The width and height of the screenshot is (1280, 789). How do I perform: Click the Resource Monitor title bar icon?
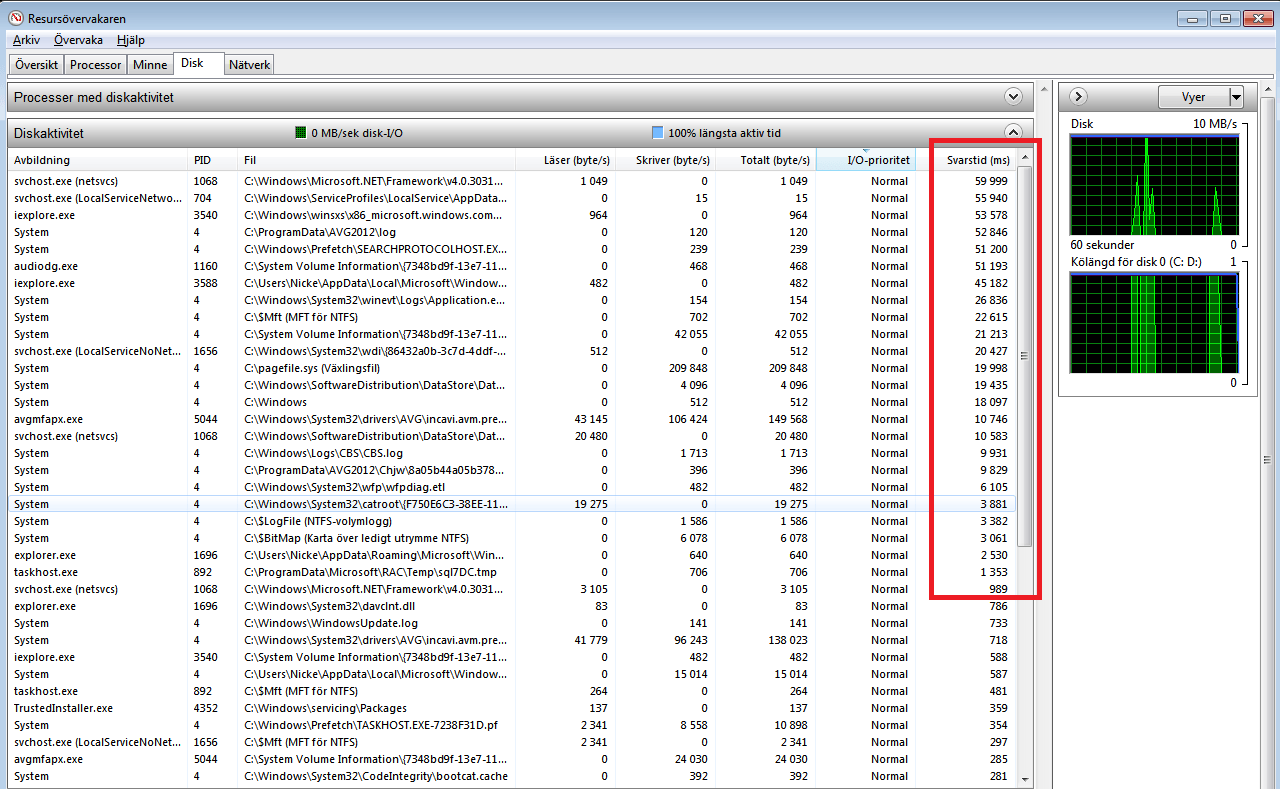(x=16, y=18)
